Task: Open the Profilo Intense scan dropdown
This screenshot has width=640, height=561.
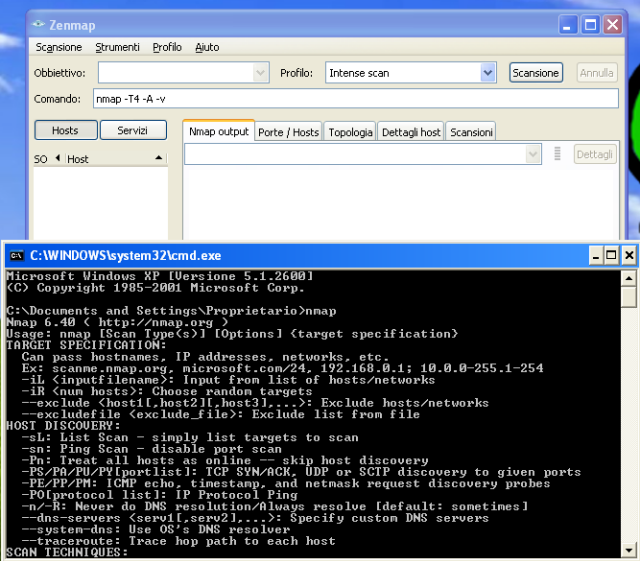Action: [x=488, y=73]
